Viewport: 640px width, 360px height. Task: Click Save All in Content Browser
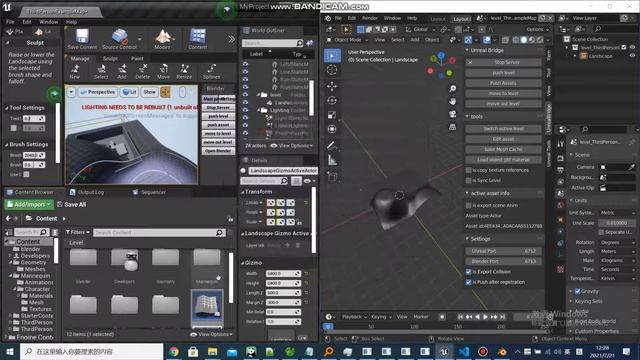pos(72,204)
